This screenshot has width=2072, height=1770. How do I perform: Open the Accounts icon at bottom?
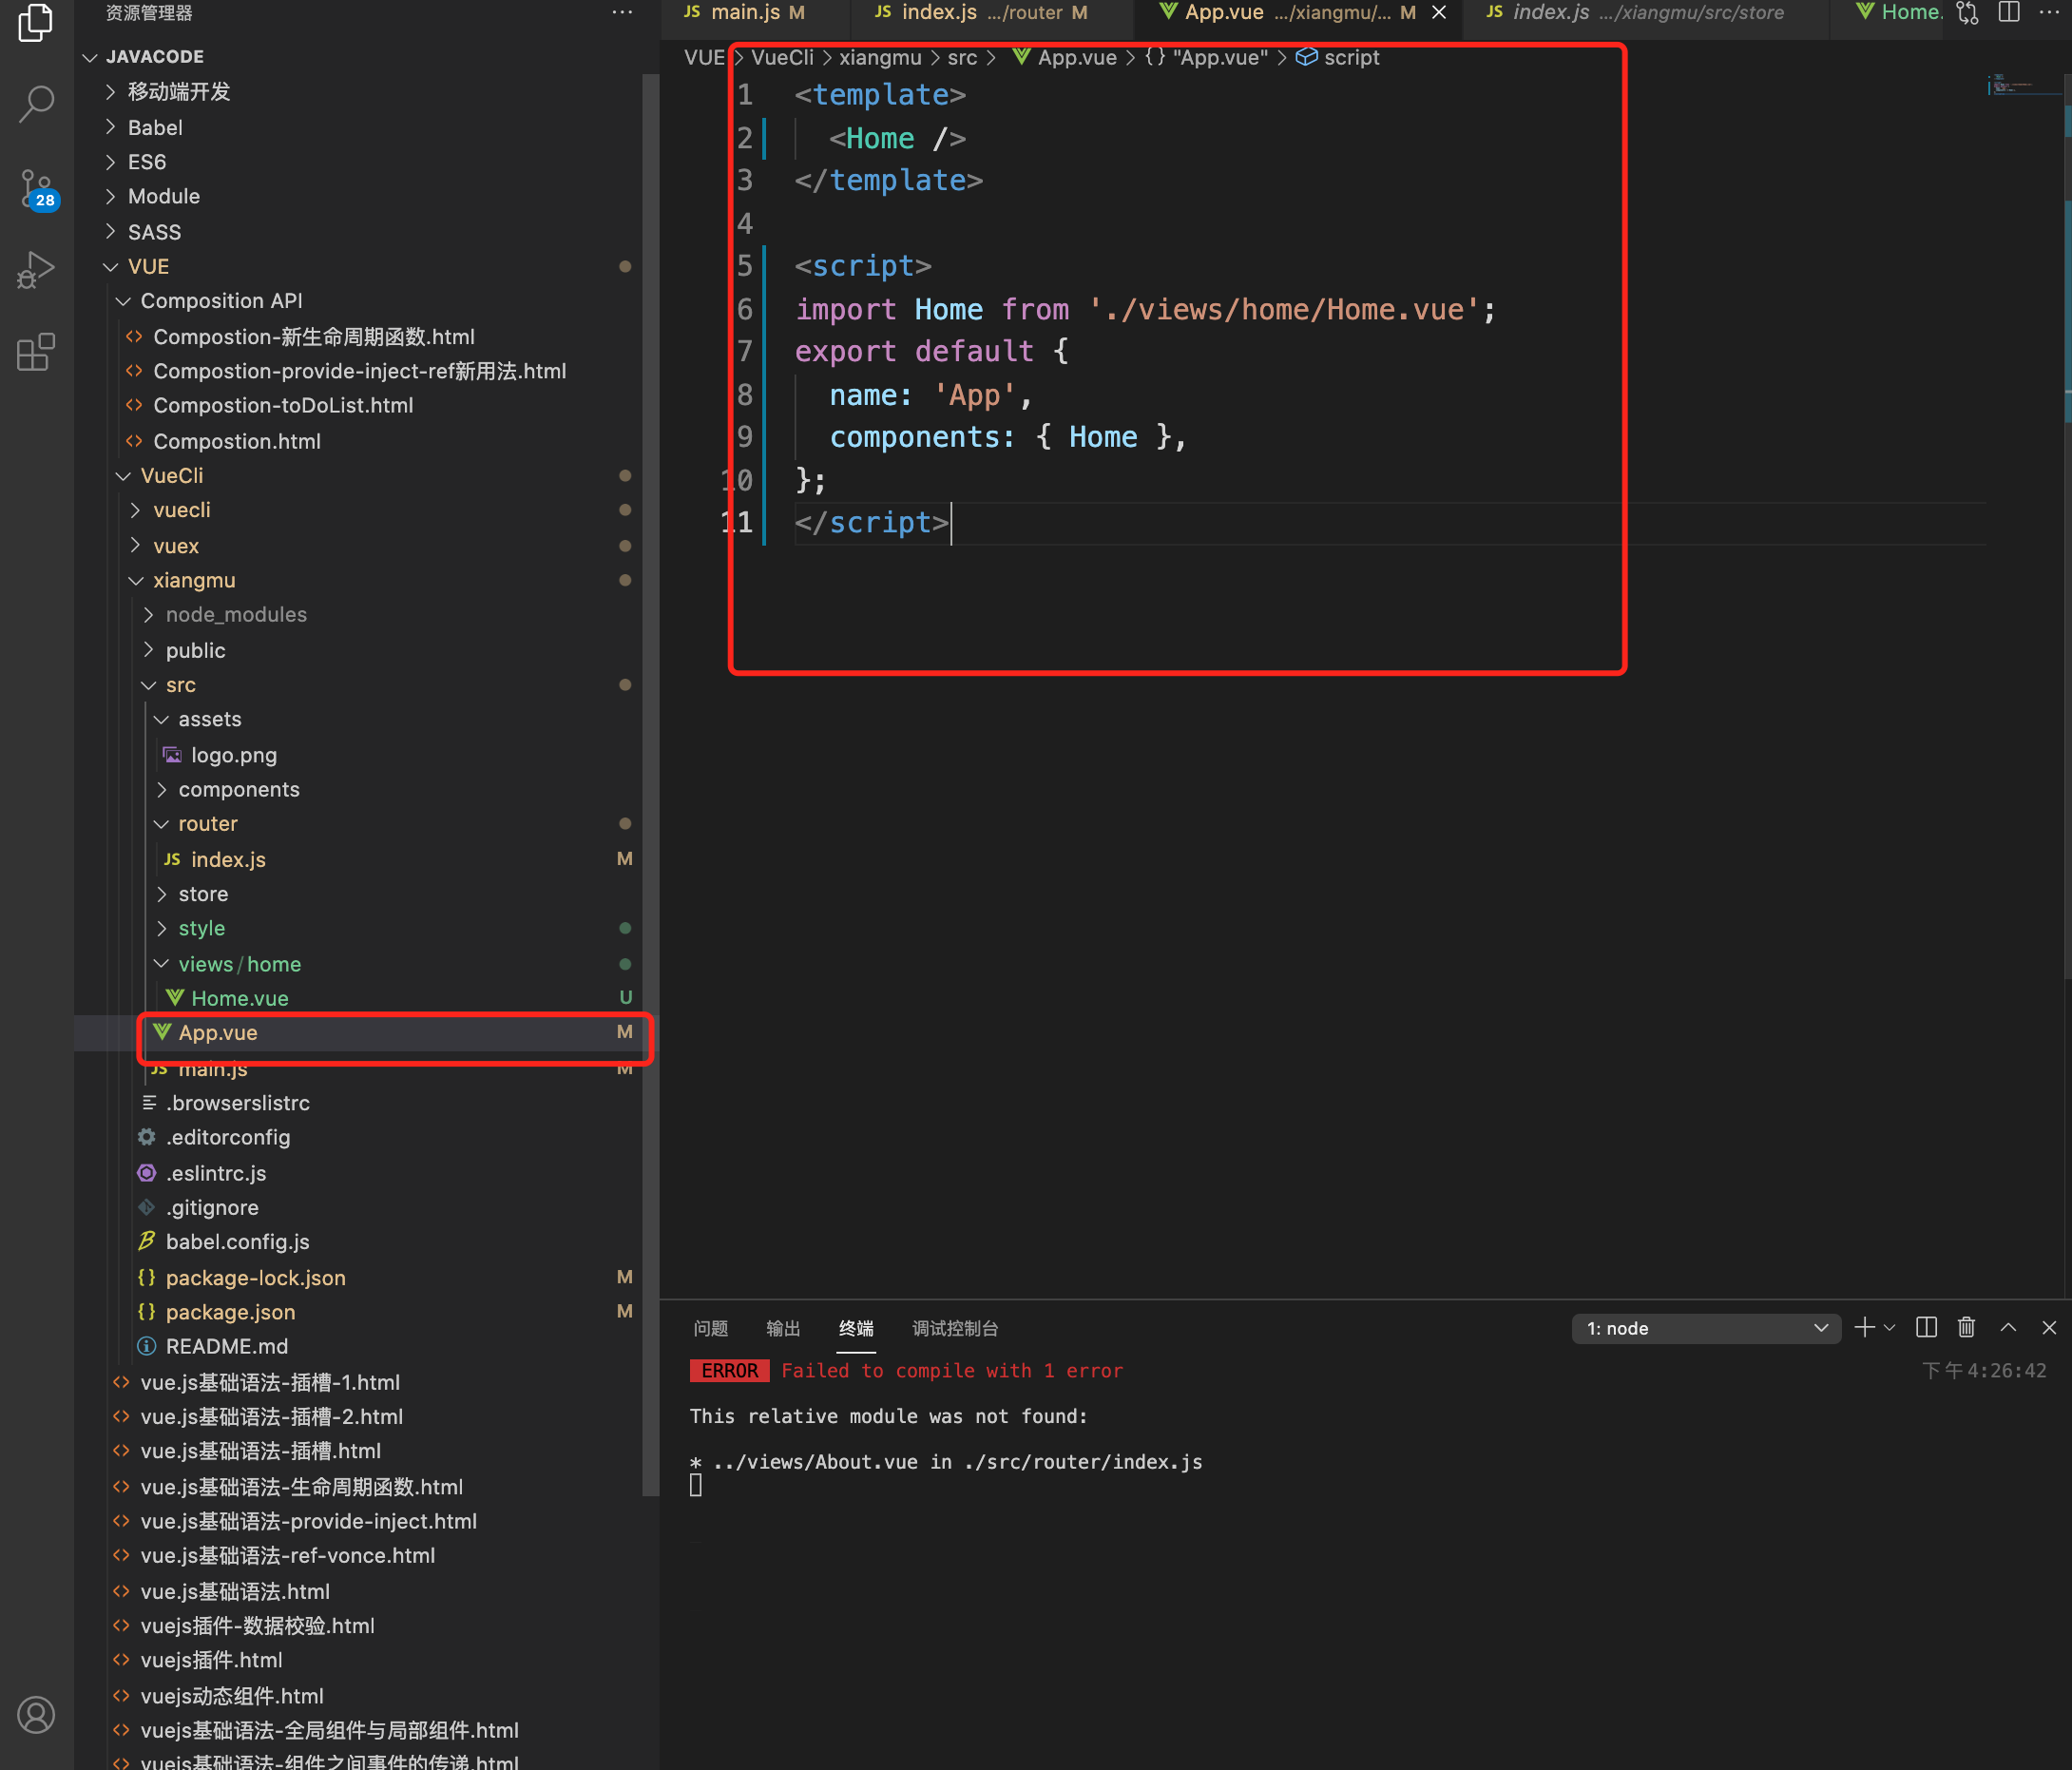click(x=36, y=1715)
